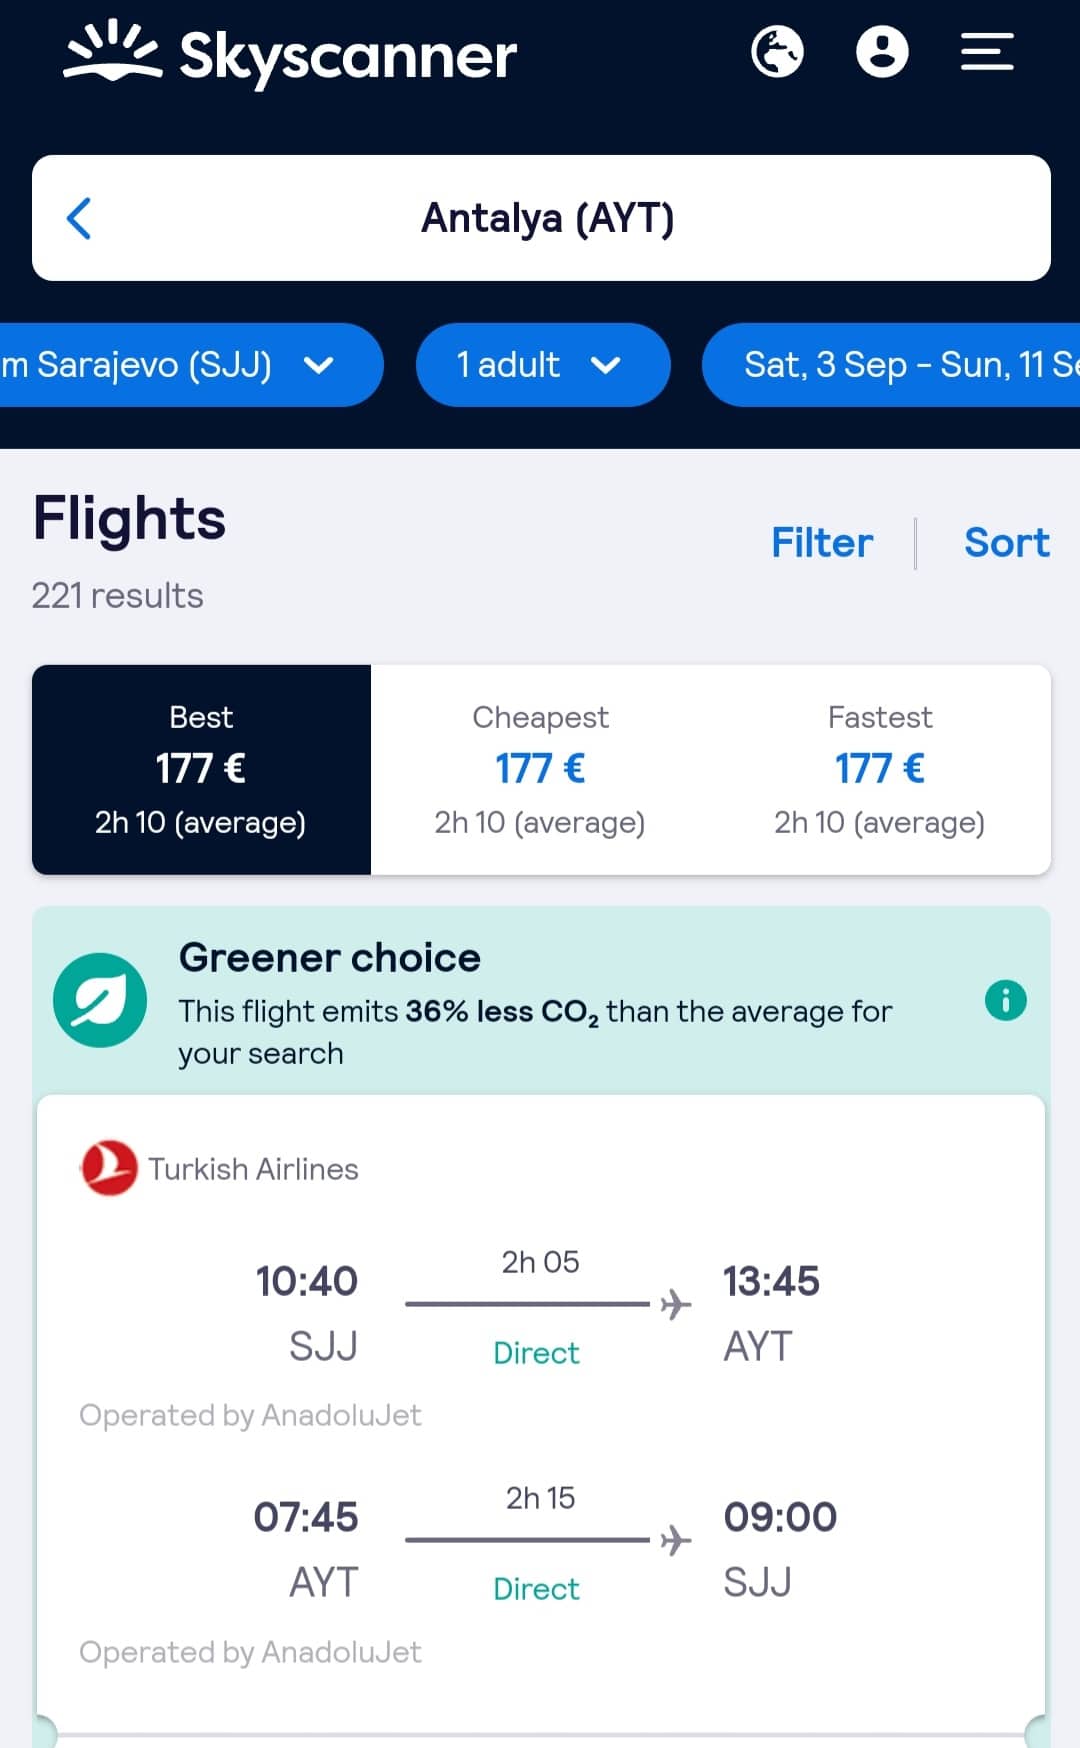
Task: Open the user profile account icon
Action: click(x=882, y=52)
